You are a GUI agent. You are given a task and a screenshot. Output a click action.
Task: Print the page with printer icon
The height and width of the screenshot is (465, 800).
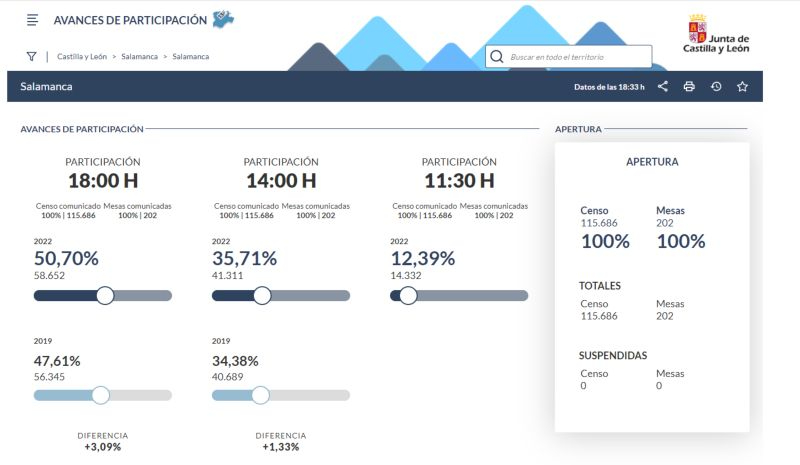(689, 87)
